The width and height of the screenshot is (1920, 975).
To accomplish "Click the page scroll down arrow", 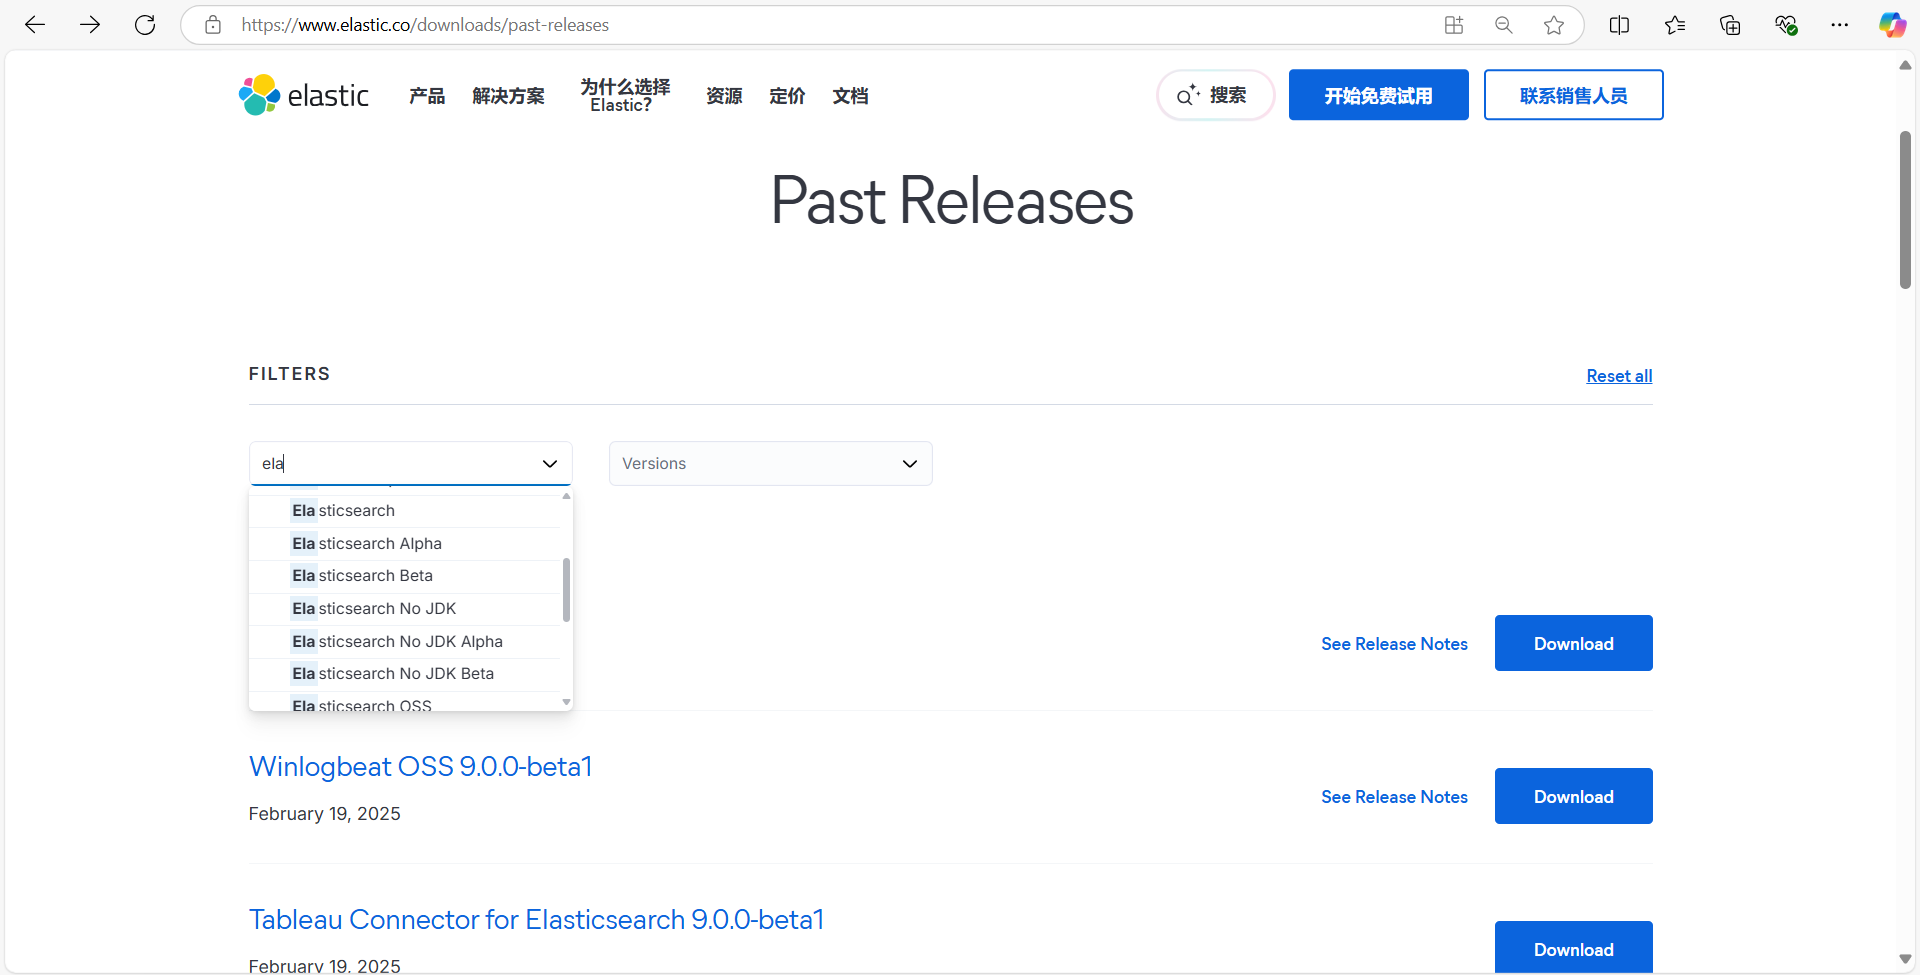I will point(1905,959).
